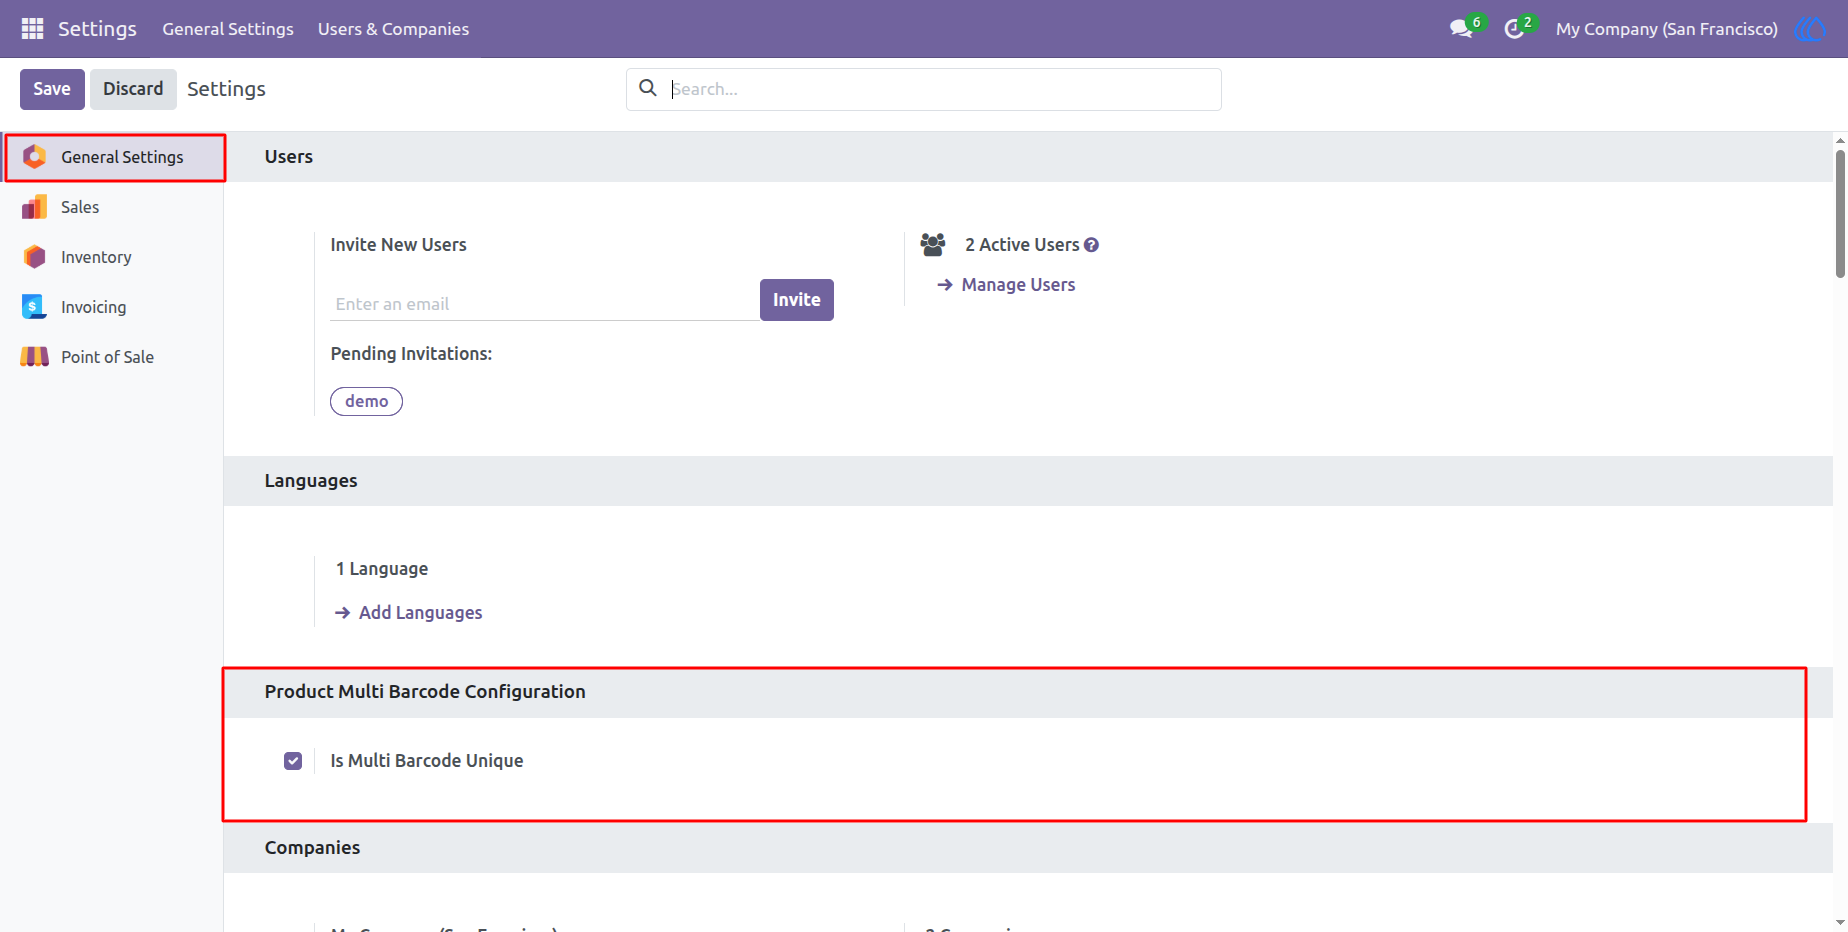
Task: Click the scrollbar down arrow
Action: (x=1840, y=923)
